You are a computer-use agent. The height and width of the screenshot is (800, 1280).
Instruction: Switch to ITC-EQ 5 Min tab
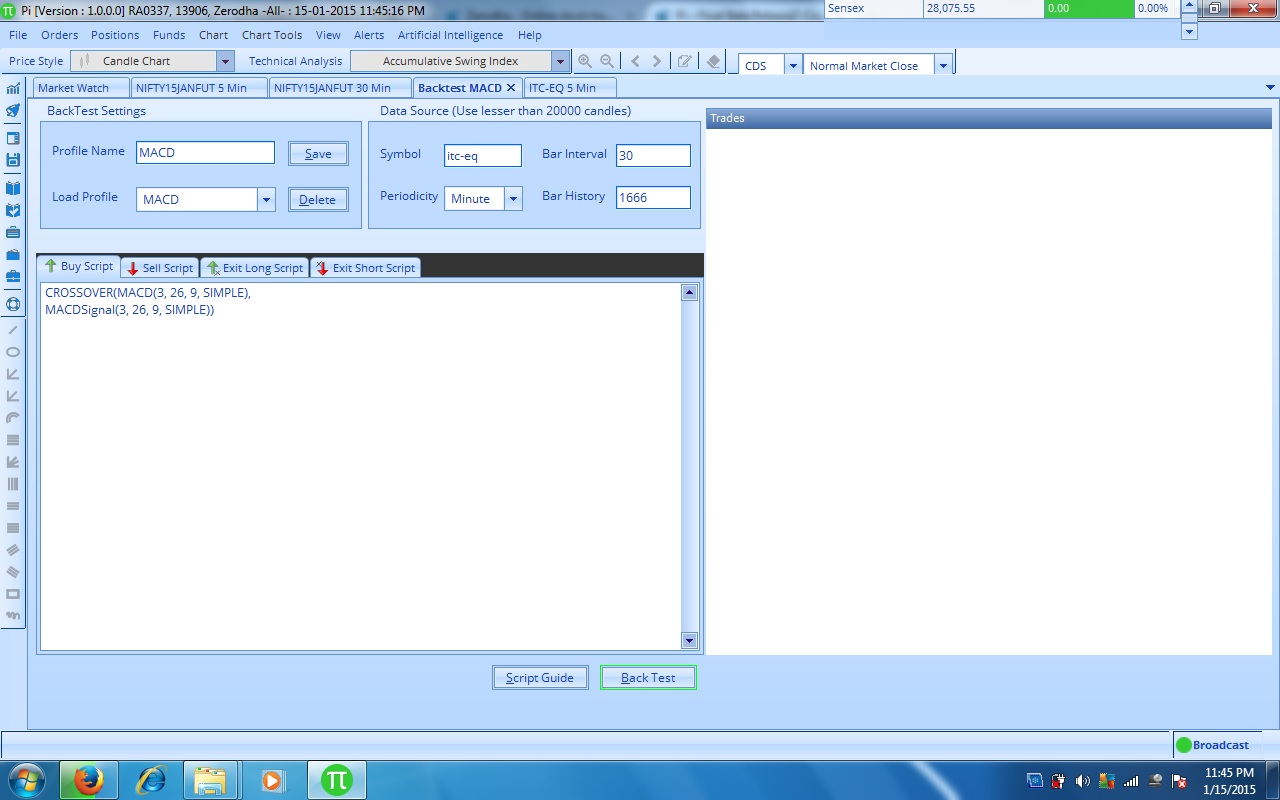pos(570,88)
